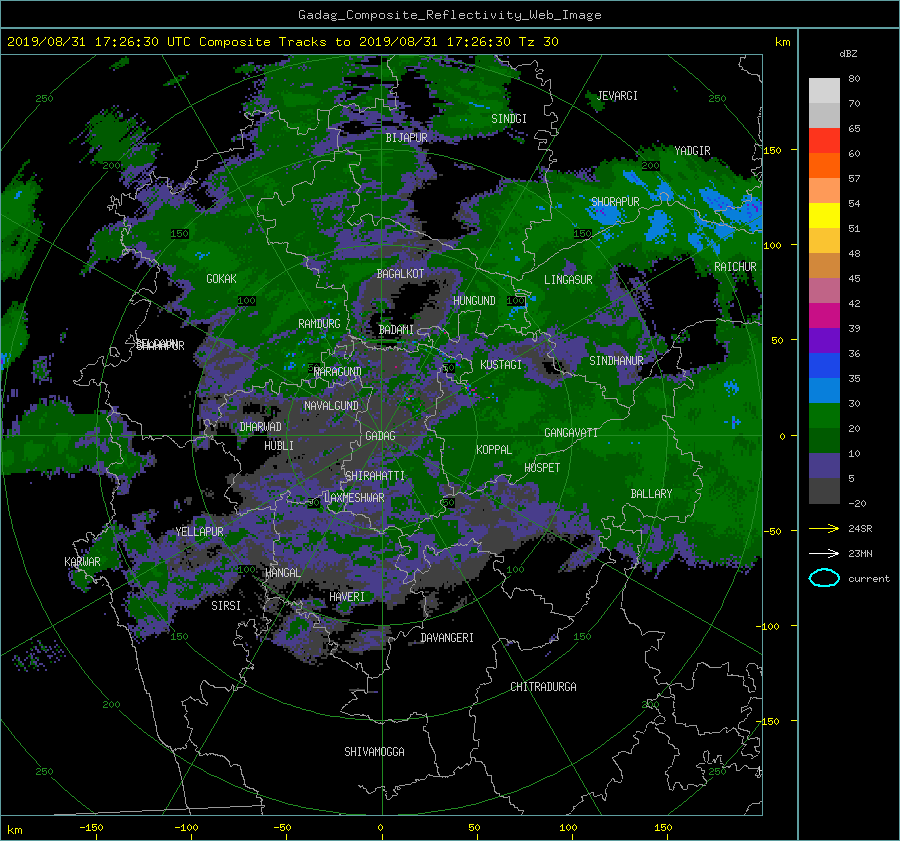Click the SHIRAHATTI city label

pyautogui.click(x=375, y=476)
